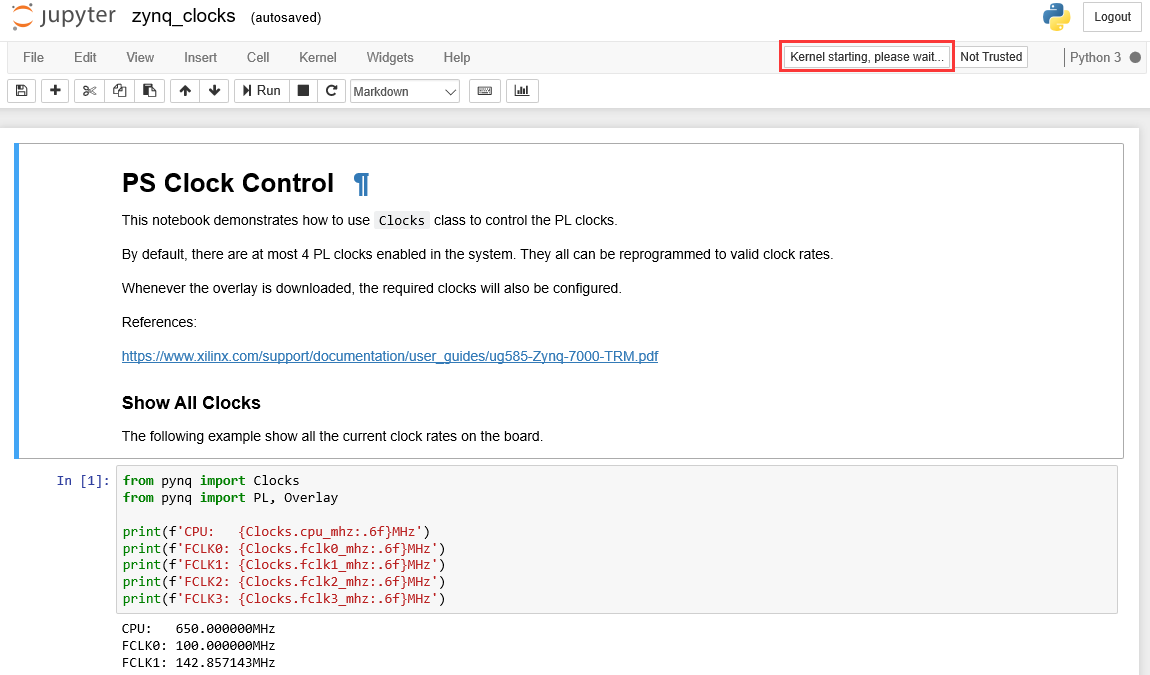Click the Logout button

[x=1112, y=17]
